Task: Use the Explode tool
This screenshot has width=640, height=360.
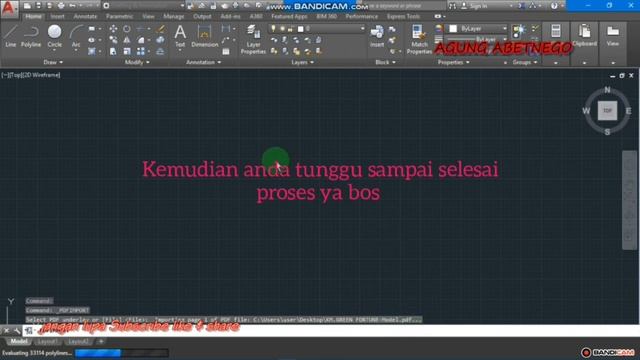Action: point(160,40)
